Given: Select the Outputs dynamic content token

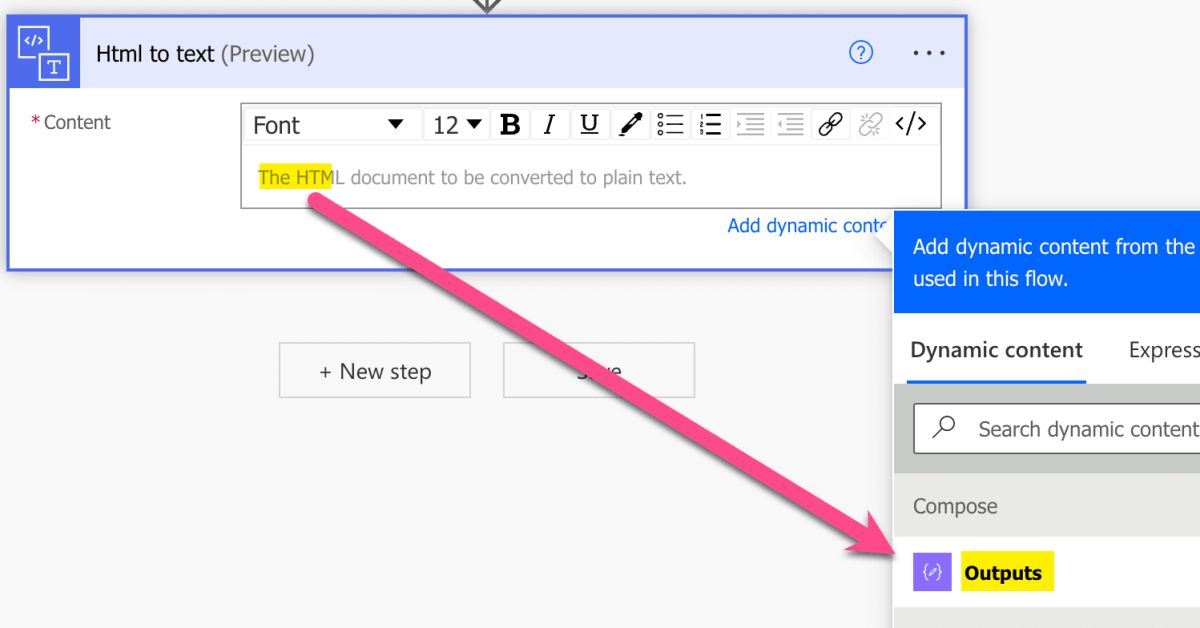Looking at the screenshot, I should 1004,572.
